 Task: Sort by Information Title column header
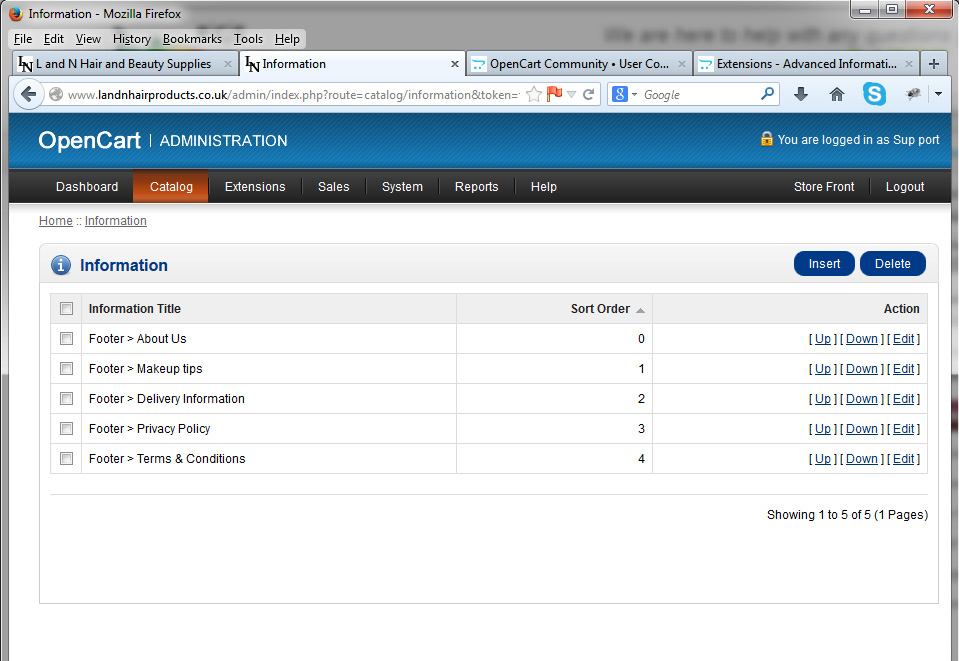[x=135, y=309]
